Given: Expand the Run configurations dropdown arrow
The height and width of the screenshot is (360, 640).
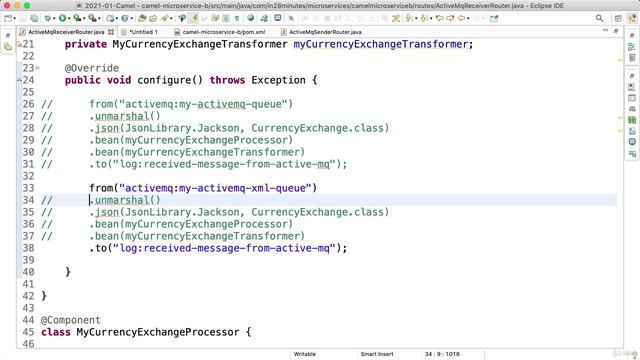Looking at the screenshot, I should point(69,18).
